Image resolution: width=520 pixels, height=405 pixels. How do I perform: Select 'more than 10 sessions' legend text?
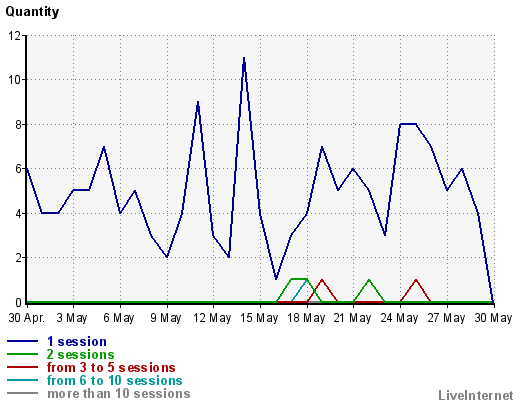click(x=119, y=393)
